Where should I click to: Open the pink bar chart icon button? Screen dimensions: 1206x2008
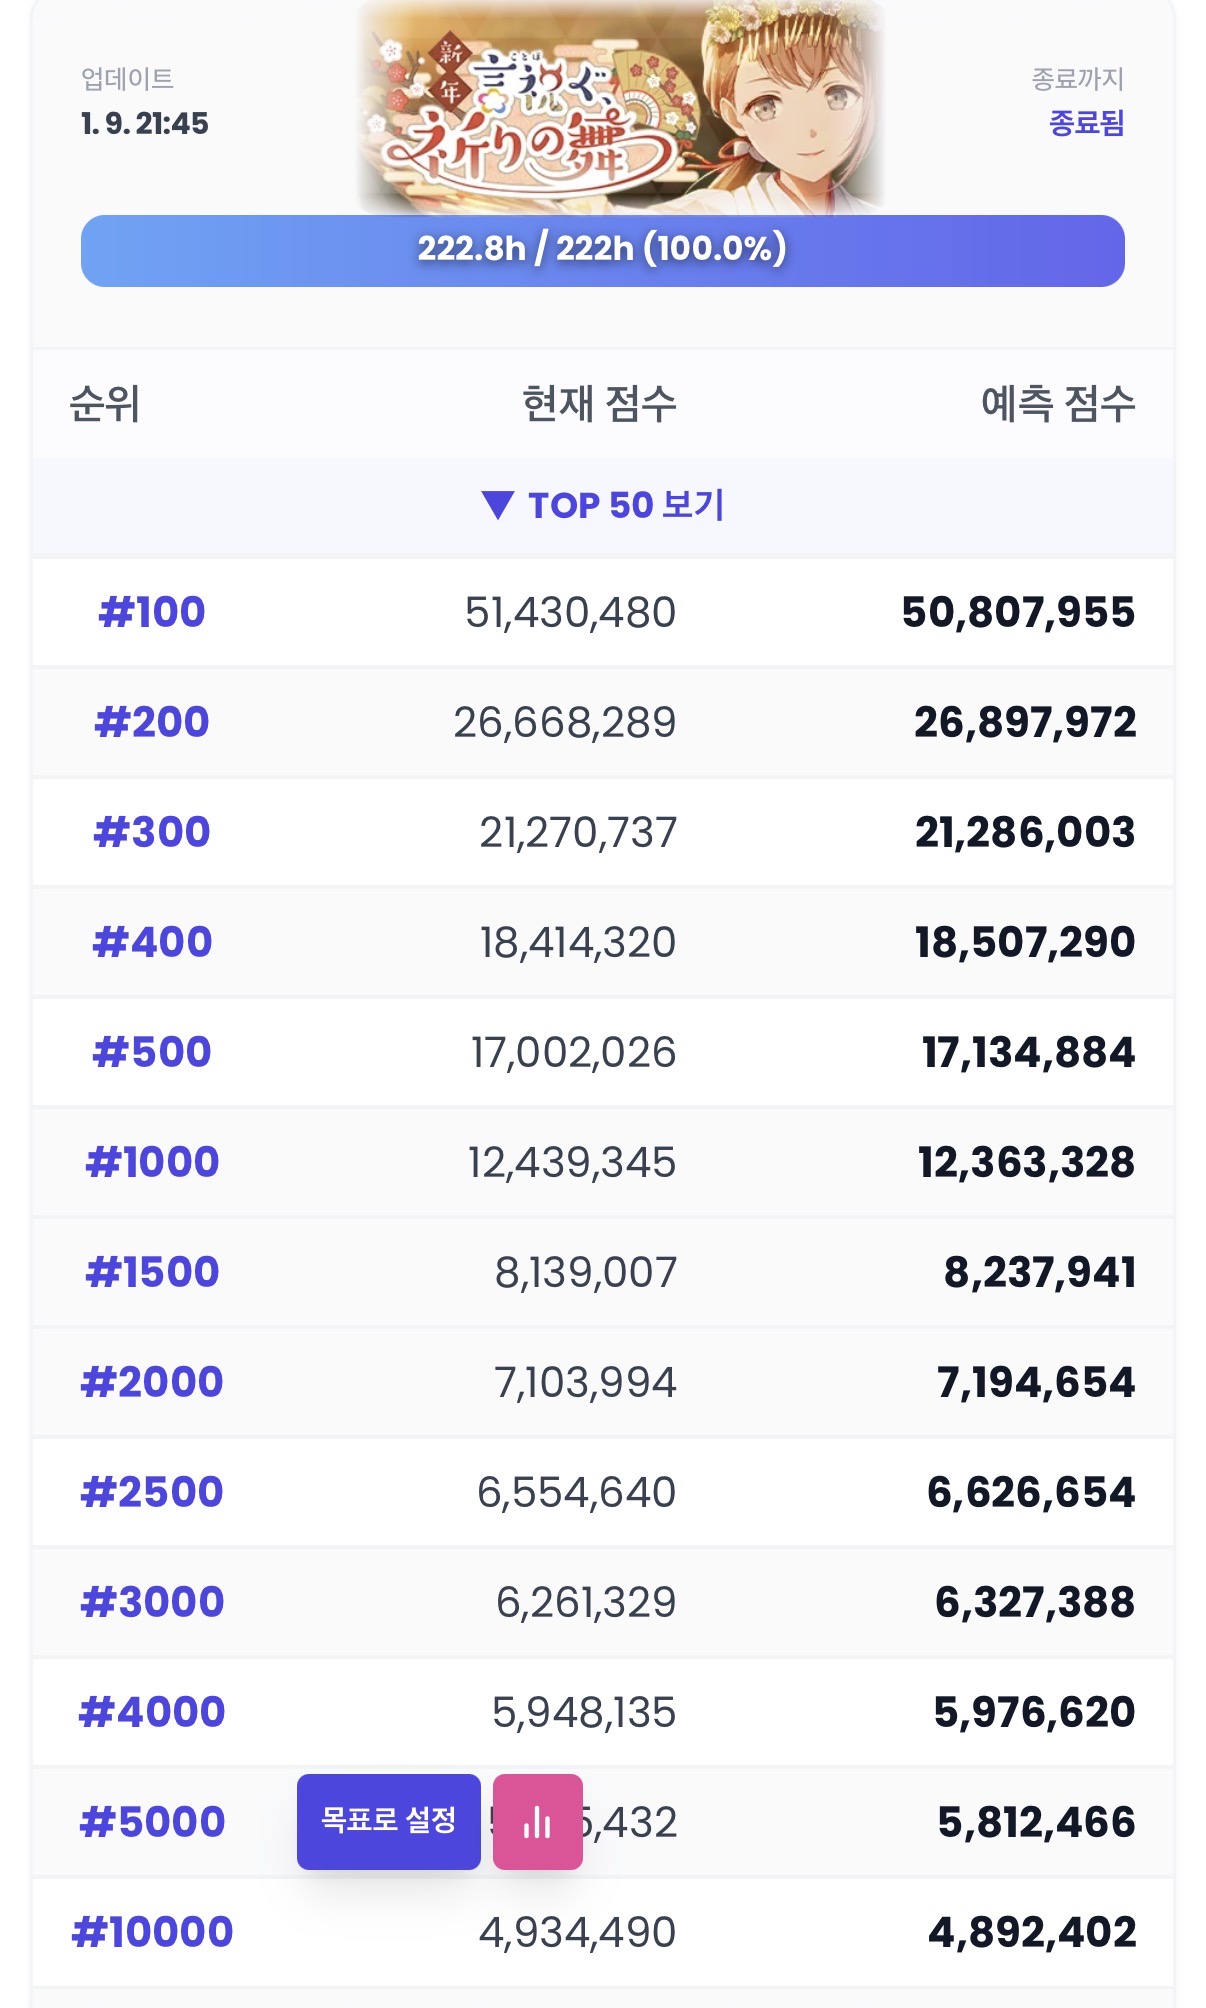pos(538,1822)
